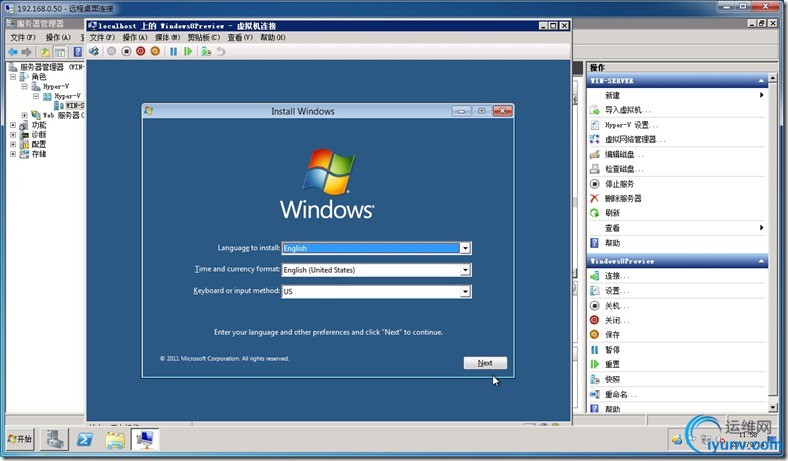This screenshot has height=461, width=788.
Task: Click the red Shut Down VM toolbar icon
Action: point(141,51)
